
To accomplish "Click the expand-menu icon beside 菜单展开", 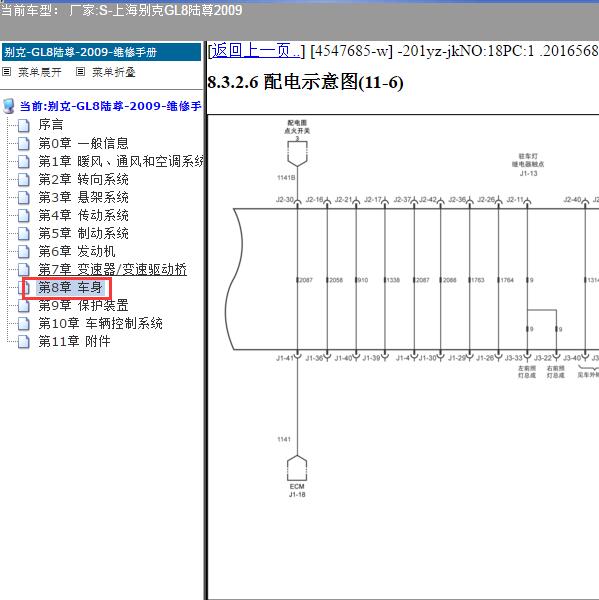I will (7, 72).
